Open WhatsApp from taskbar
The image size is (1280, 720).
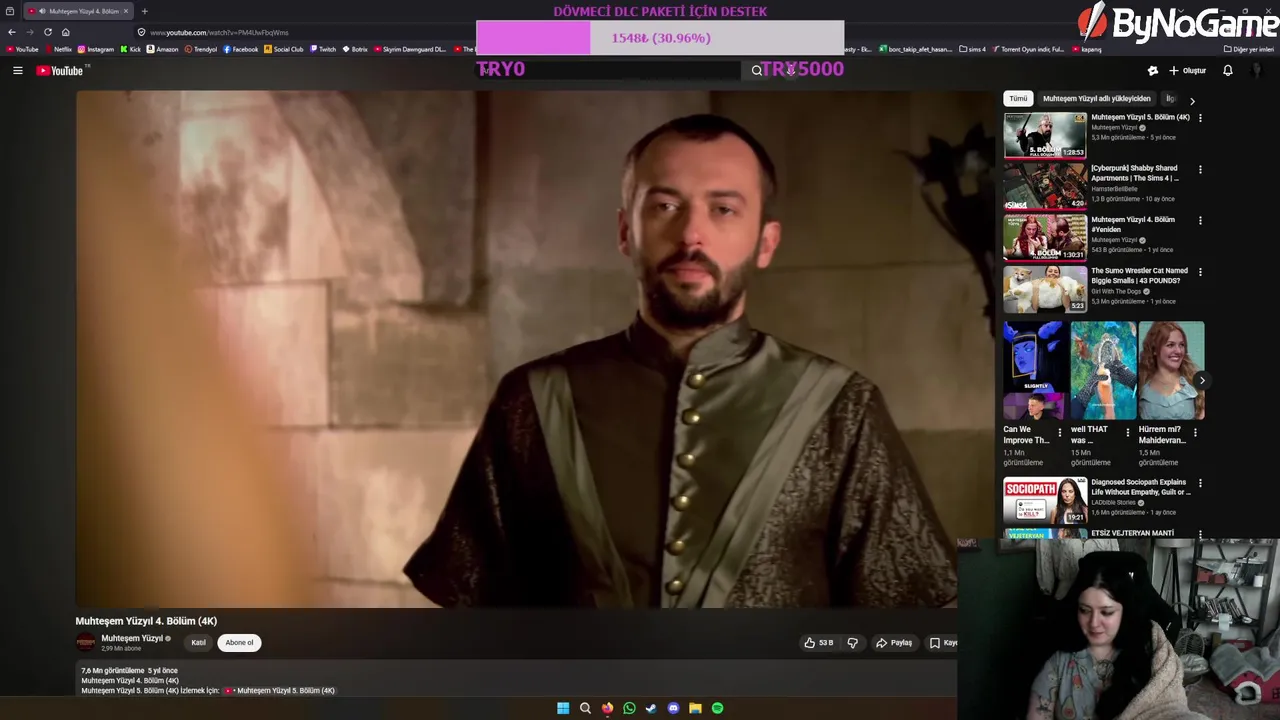coord(629,708)
